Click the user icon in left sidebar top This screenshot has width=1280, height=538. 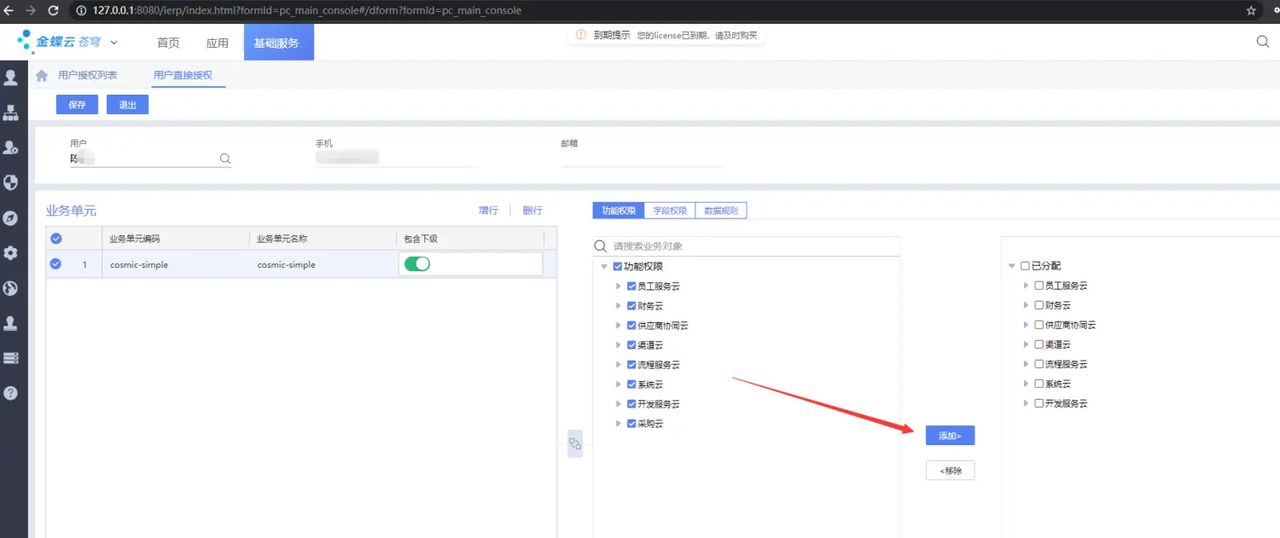11,77
